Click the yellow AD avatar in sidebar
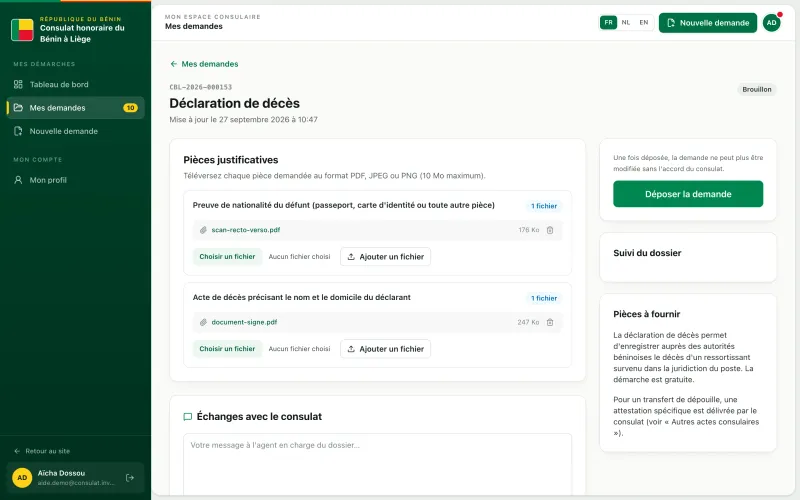 (22, 478)
